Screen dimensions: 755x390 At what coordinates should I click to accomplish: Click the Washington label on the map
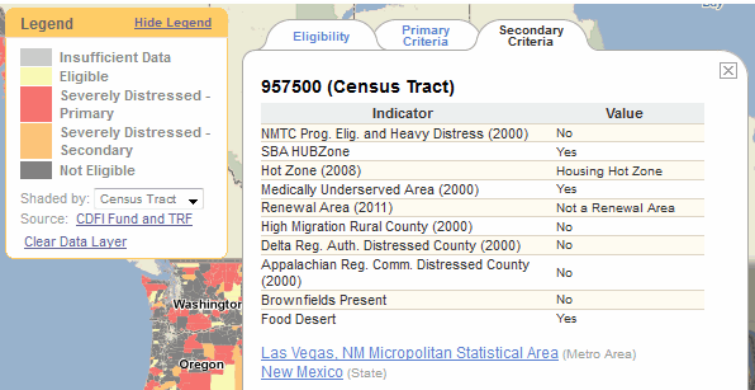click(207, 304)
